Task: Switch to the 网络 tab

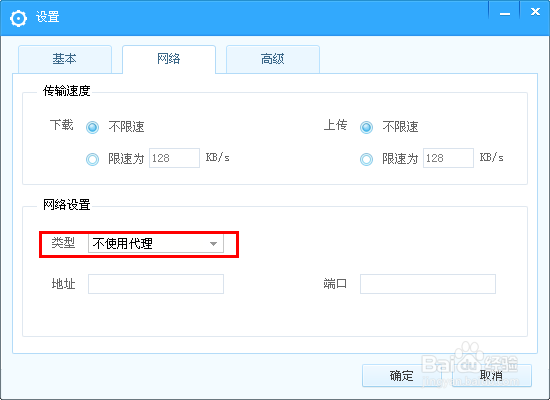Action: (x=169, y=59)
